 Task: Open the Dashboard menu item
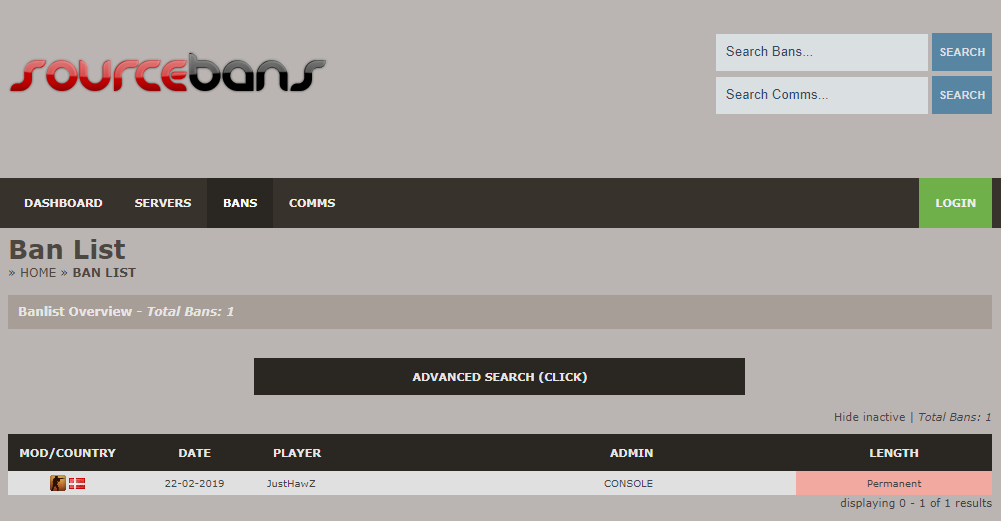63,203
